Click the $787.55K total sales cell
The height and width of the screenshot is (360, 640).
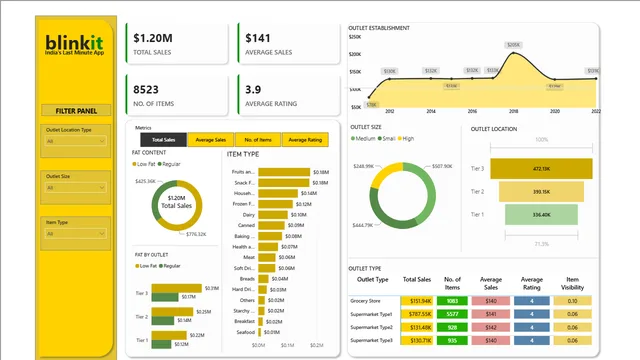coord(417,314)
